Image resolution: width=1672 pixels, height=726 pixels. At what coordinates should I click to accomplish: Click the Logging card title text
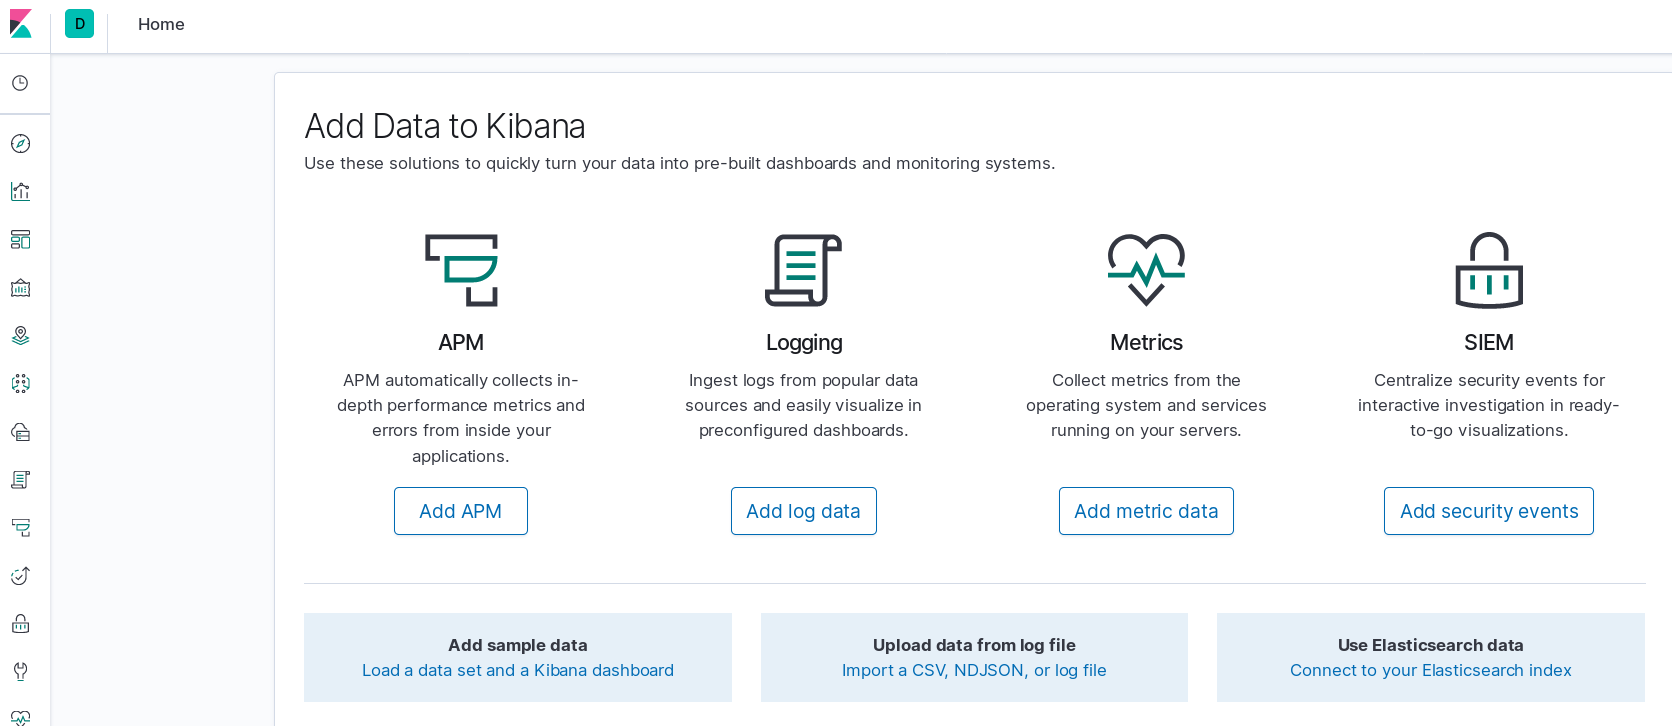(804, 342)
